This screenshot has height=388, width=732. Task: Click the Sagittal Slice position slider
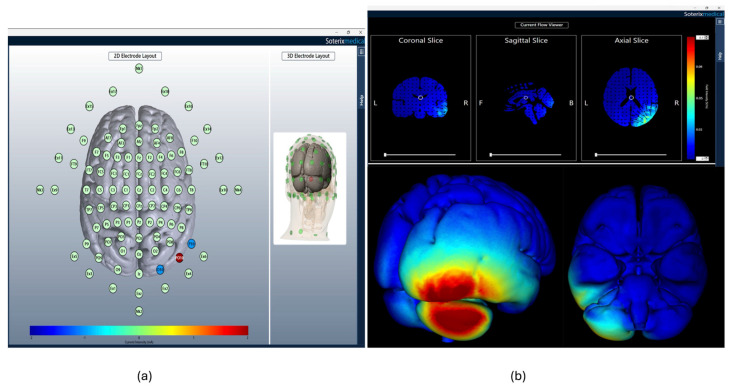tap(525, 155)
